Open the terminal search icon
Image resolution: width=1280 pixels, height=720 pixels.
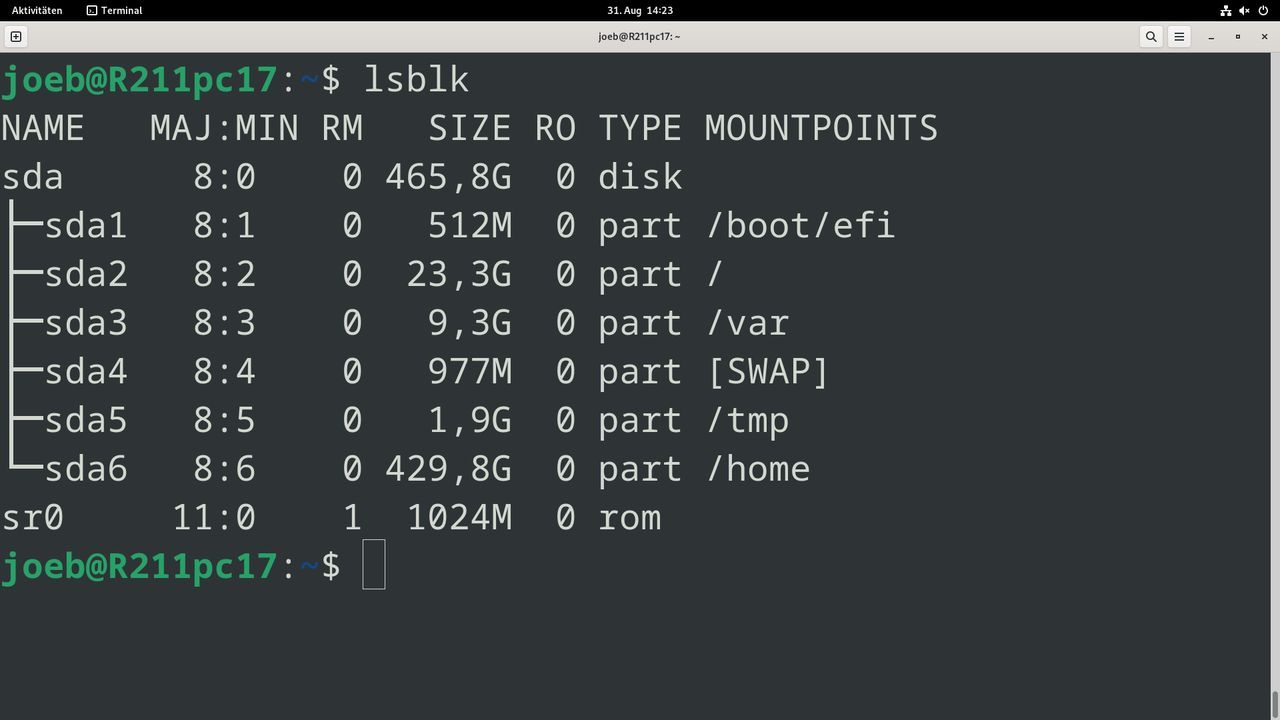[1151, 37]
